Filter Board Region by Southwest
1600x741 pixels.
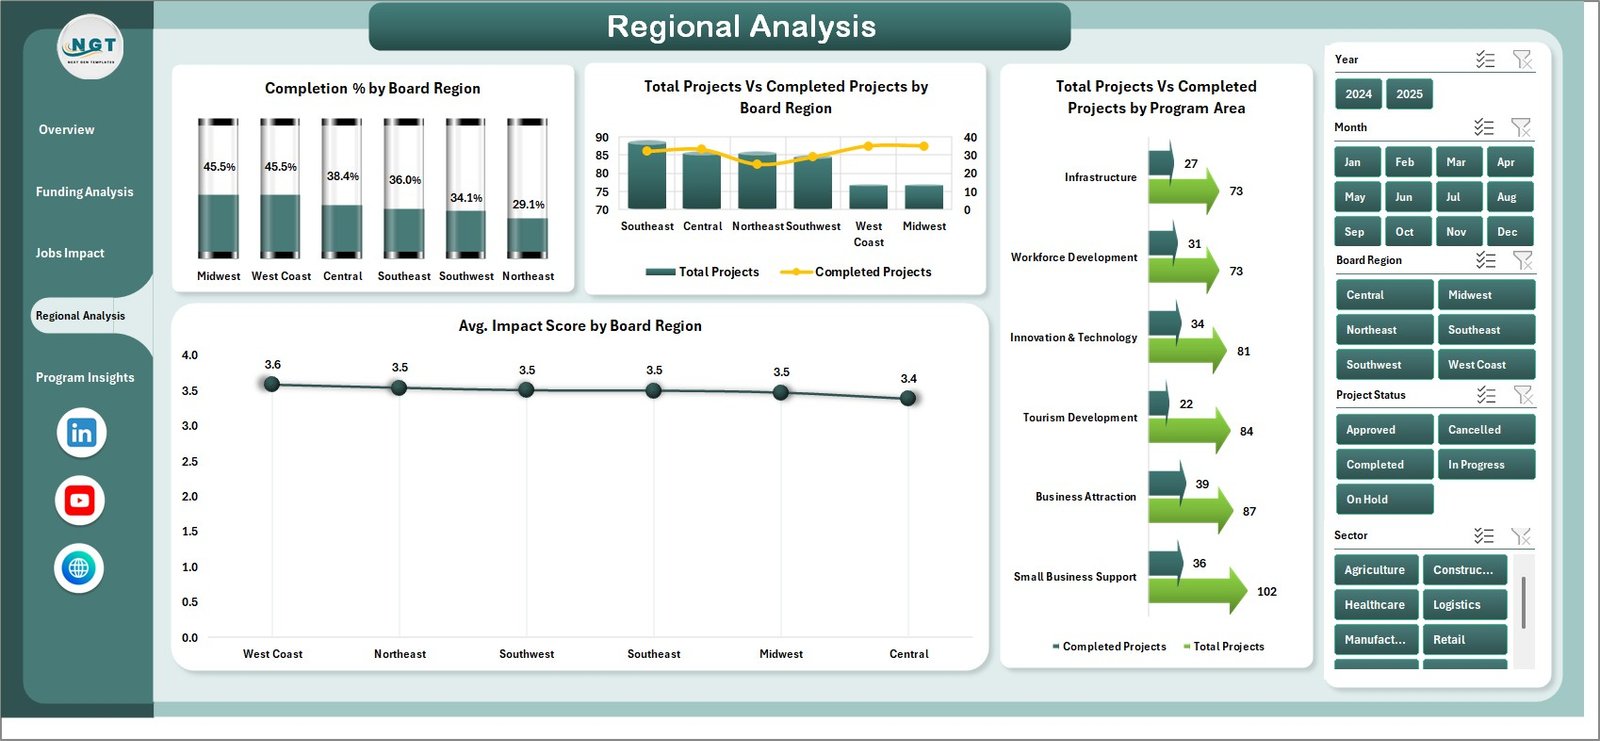[x=1385, y=365]
